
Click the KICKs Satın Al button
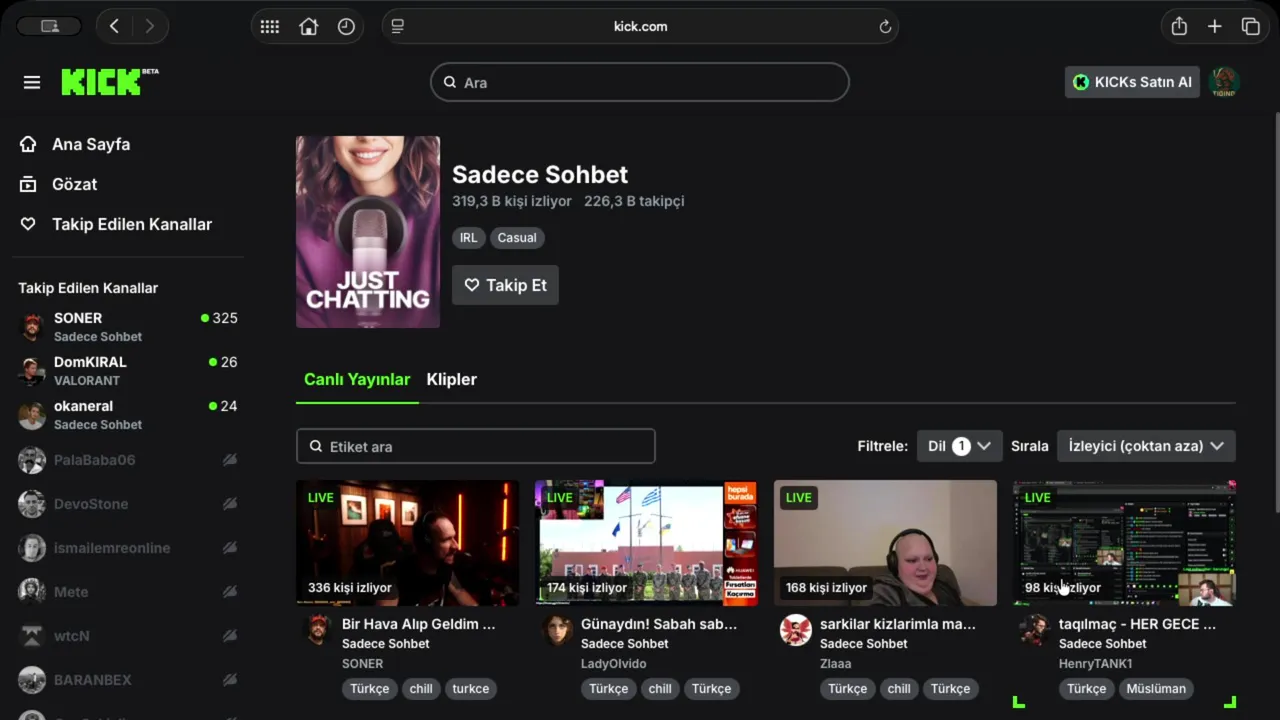[1132, 82]
